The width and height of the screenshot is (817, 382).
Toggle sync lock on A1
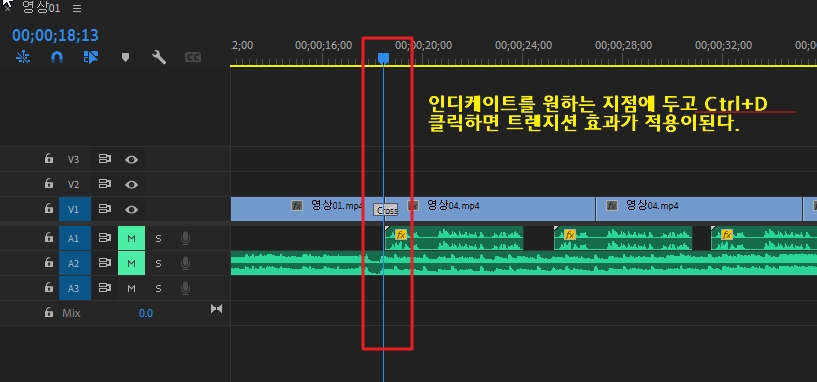105,238
